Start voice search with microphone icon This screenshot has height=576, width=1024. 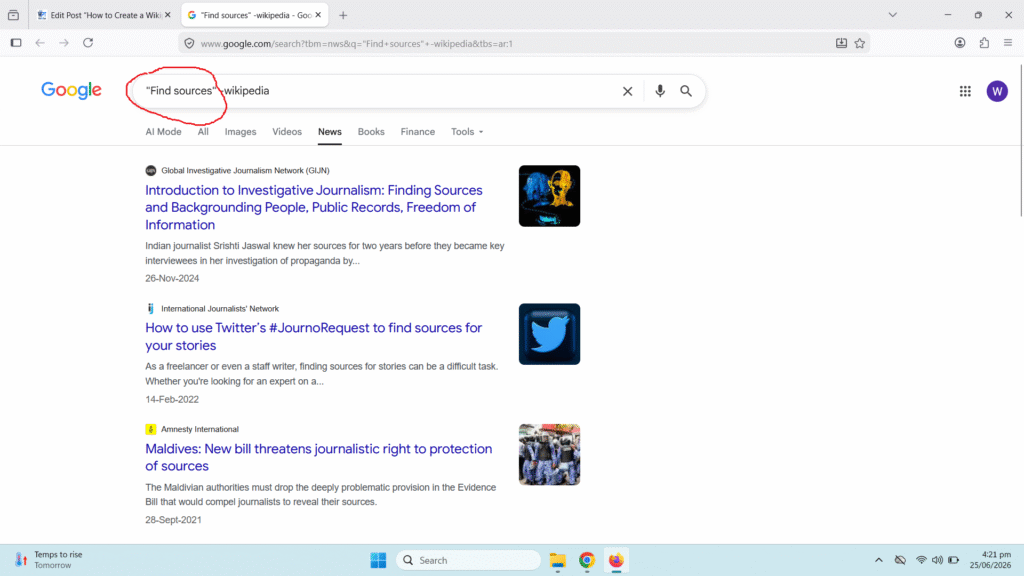pyautogui.click(x=660, y=91)
